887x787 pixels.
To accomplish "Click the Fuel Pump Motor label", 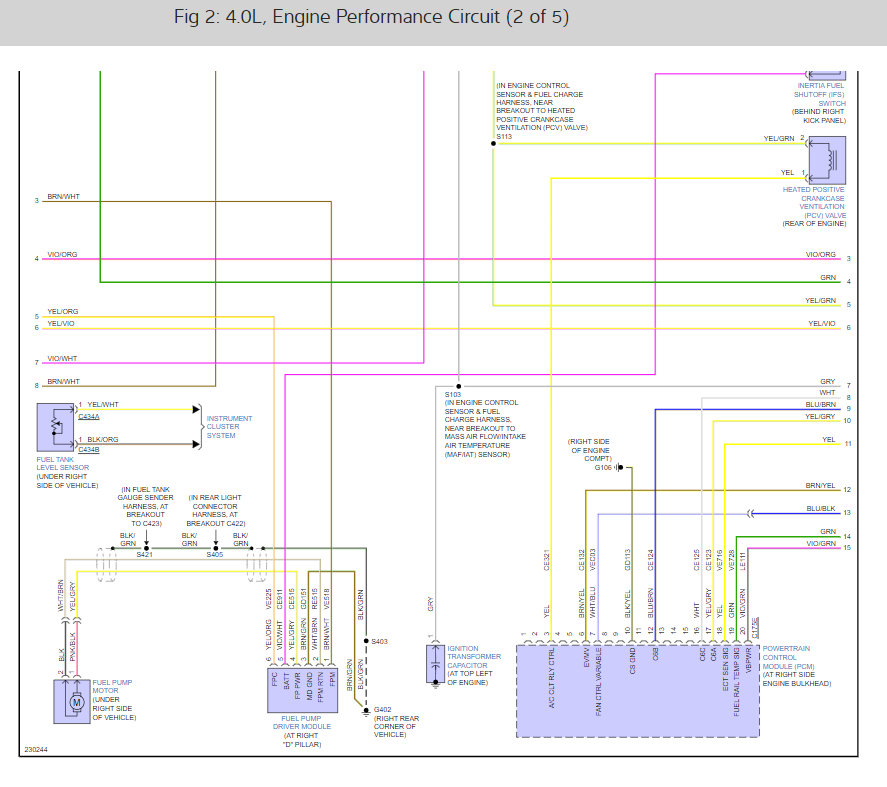I will pos(112,686).
